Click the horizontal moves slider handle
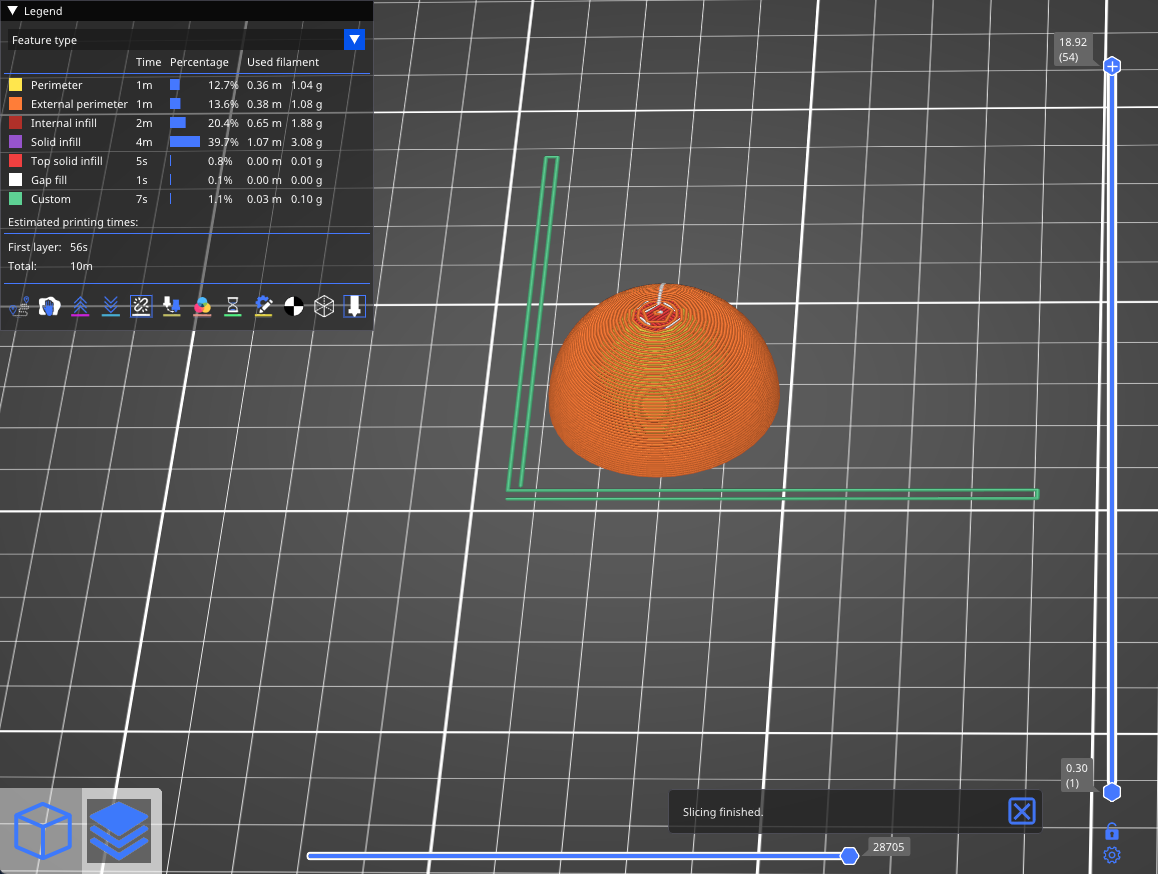This screenshot has height=874, width=1158. click(x=849, y=856)
